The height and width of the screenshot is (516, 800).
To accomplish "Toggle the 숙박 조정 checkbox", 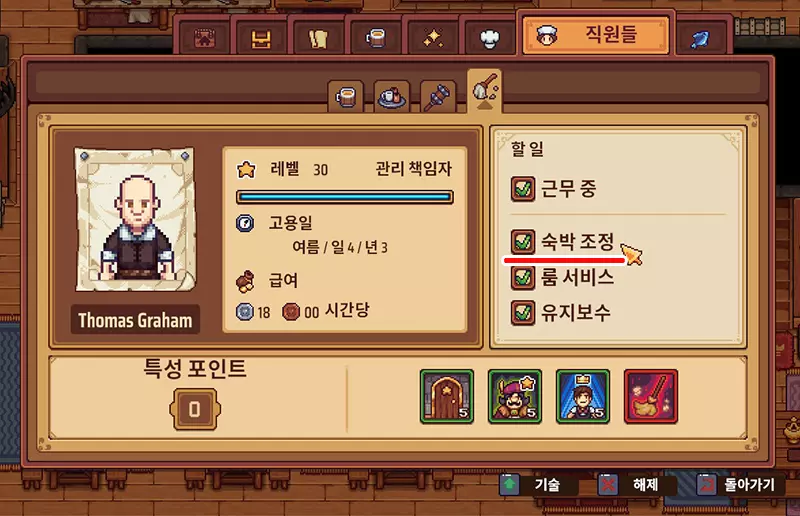I will point(522,241).
